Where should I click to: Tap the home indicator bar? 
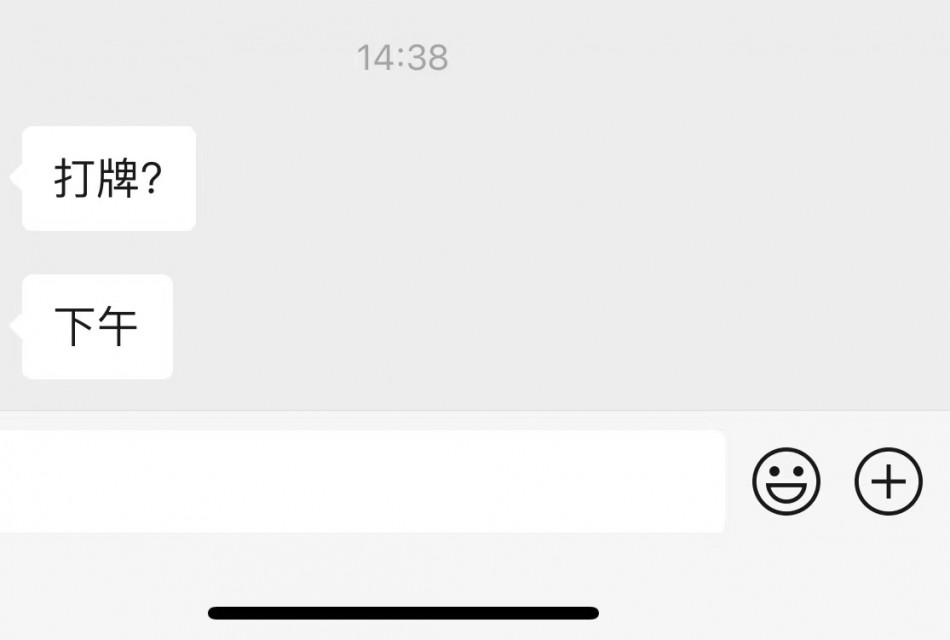404,613
